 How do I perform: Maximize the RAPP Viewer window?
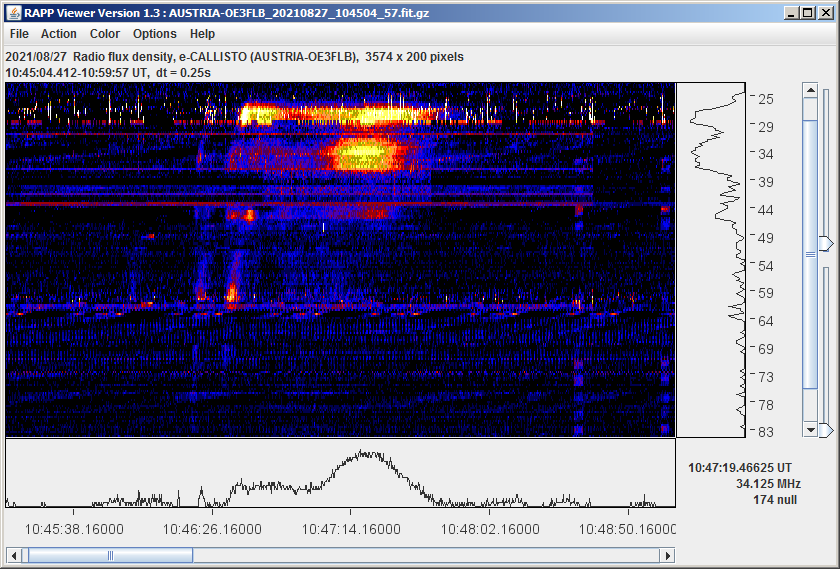pos(808,13)
